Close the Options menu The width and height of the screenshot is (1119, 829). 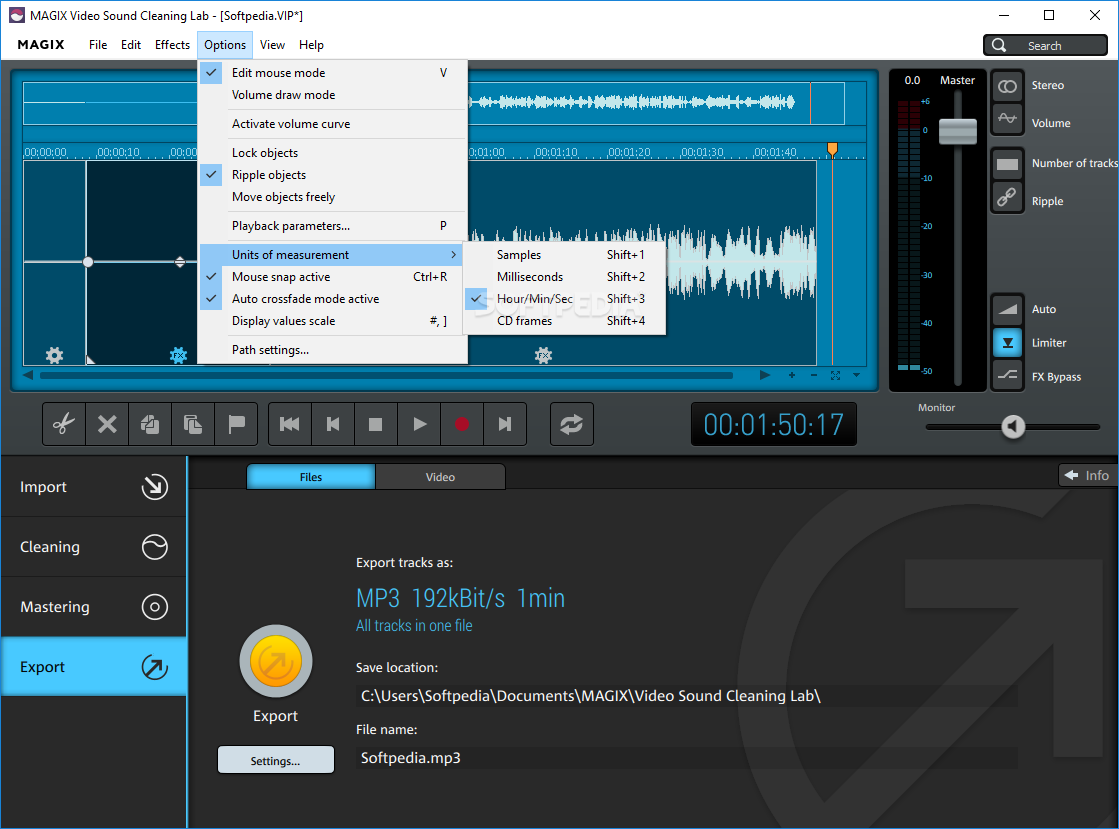225,45
